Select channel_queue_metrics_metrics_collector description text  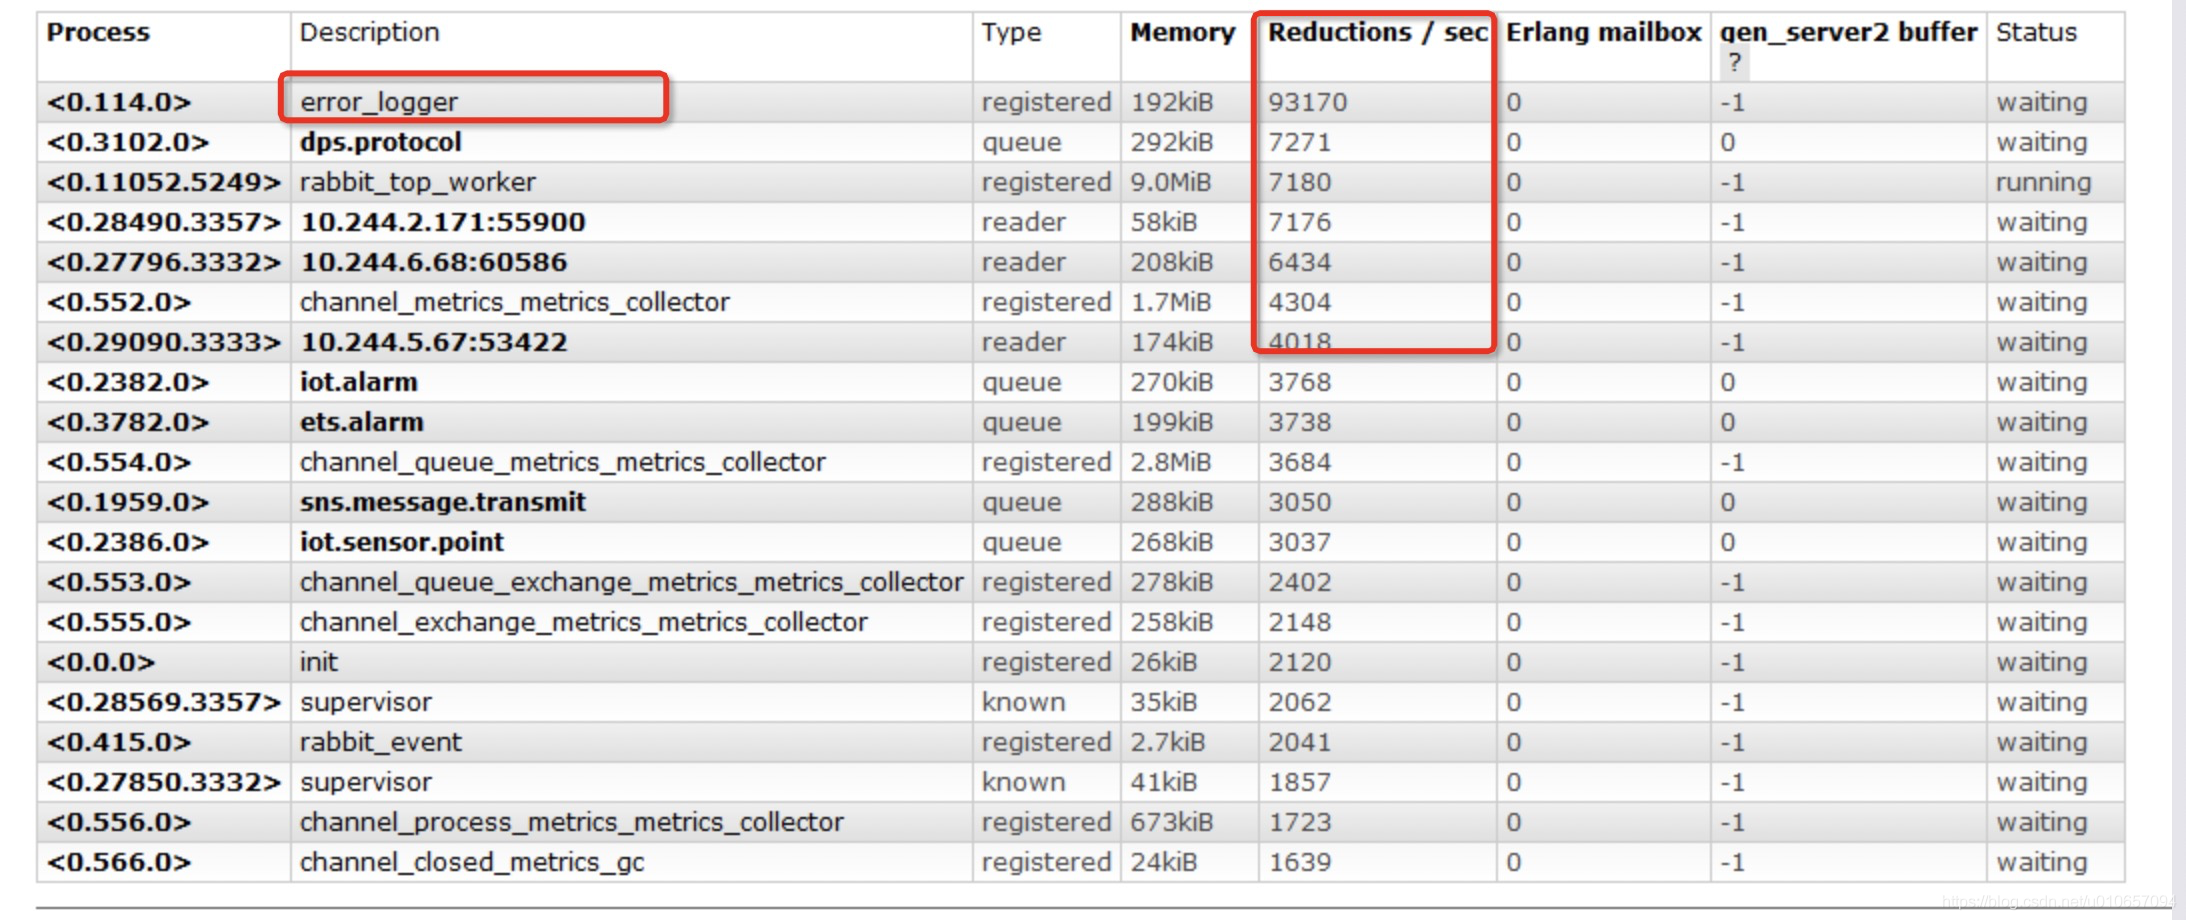click(563, 462)
